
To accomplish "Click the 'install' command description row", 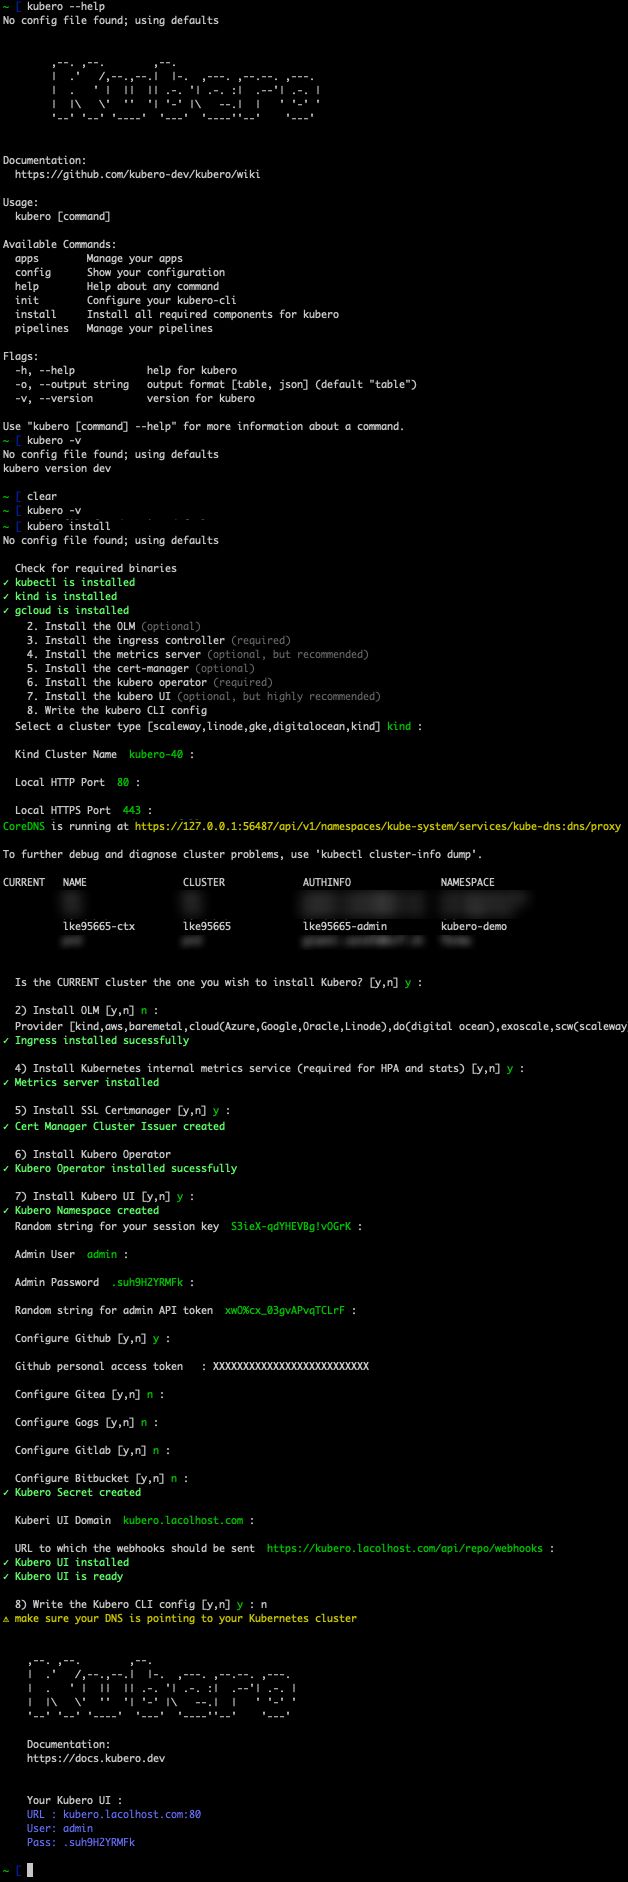I will [x=177, y=314].
